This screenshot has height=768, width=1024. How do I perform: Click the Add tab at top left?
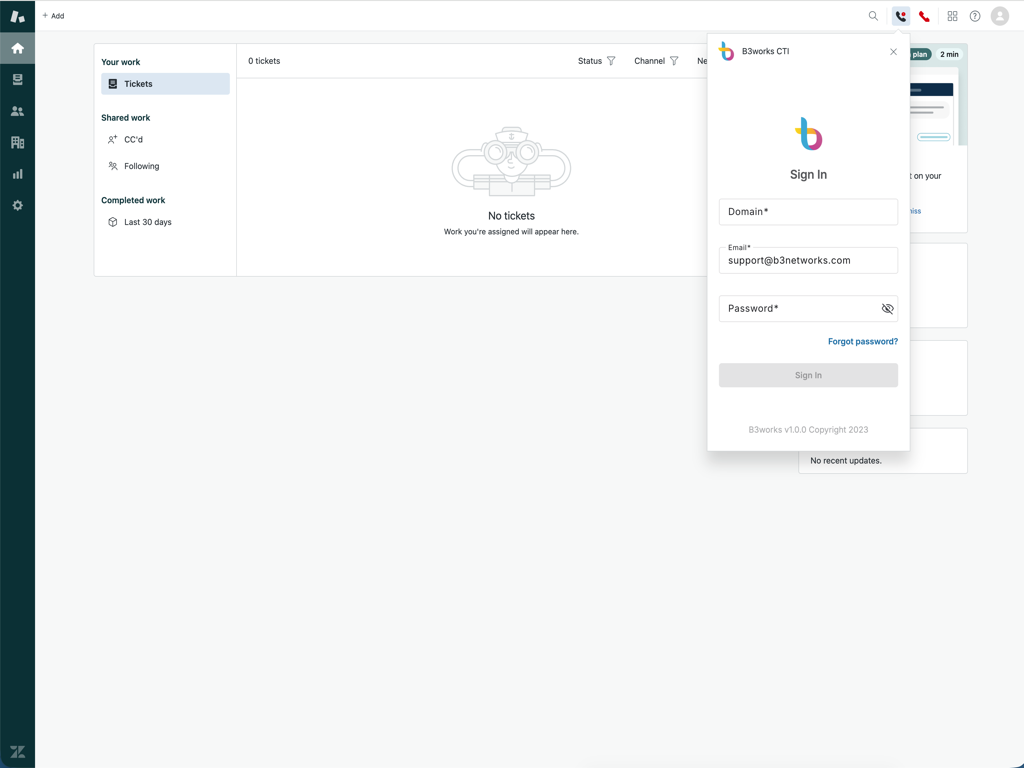pyautogui.click(x=52, y=15)
